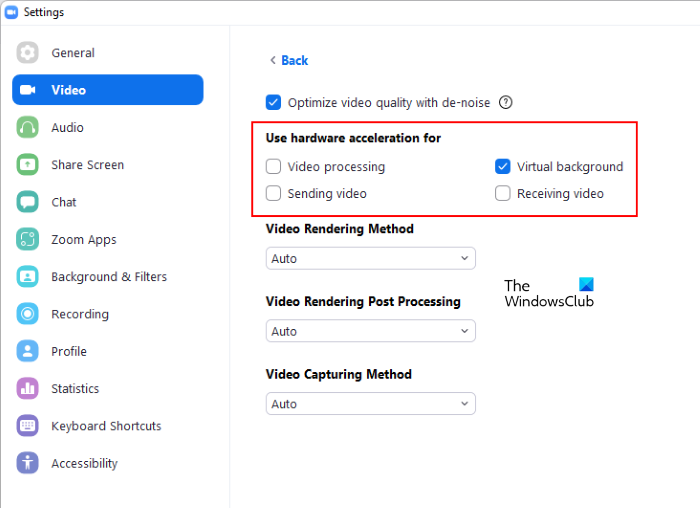Click the Background & Filters icon
The width and height of the screenshot is (700, 508).
pos(28,277)
